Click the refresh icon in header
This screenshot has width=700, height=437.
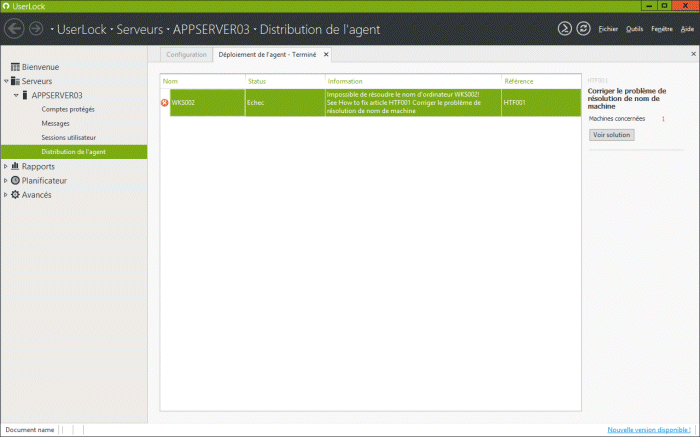tap(583, 29)
